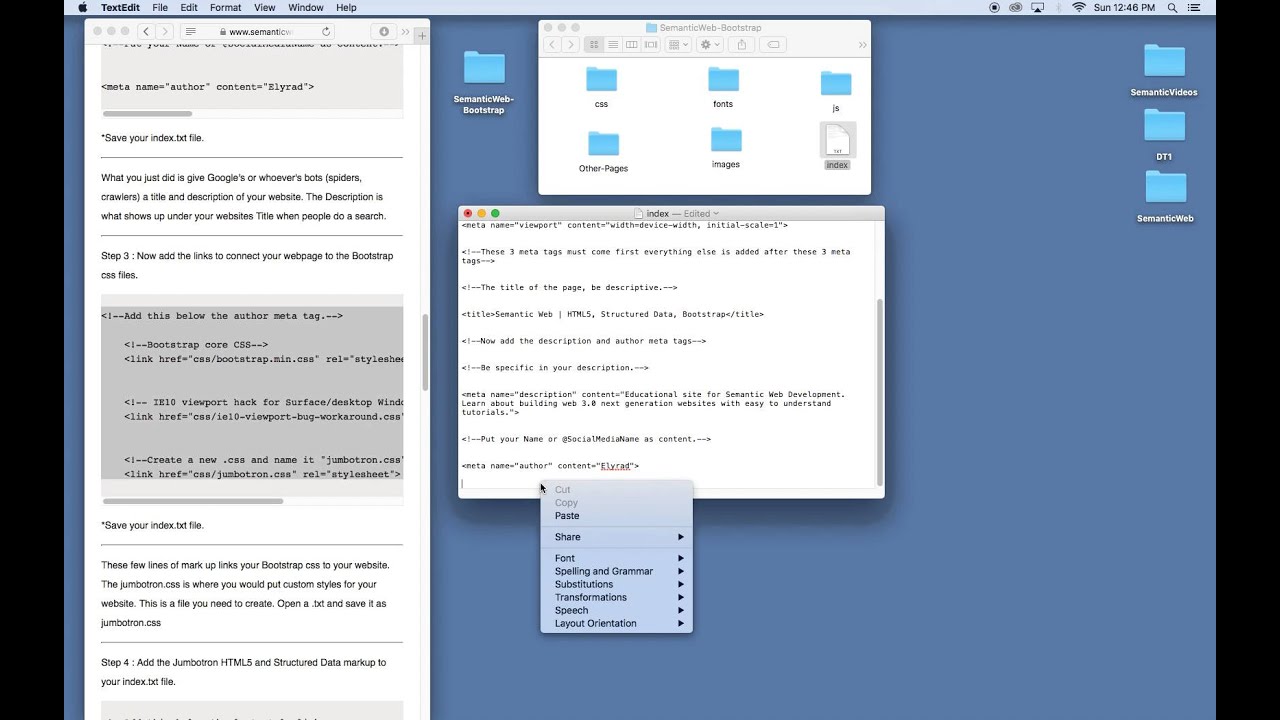Expand Share submenu in context menu

pos(616,537)
